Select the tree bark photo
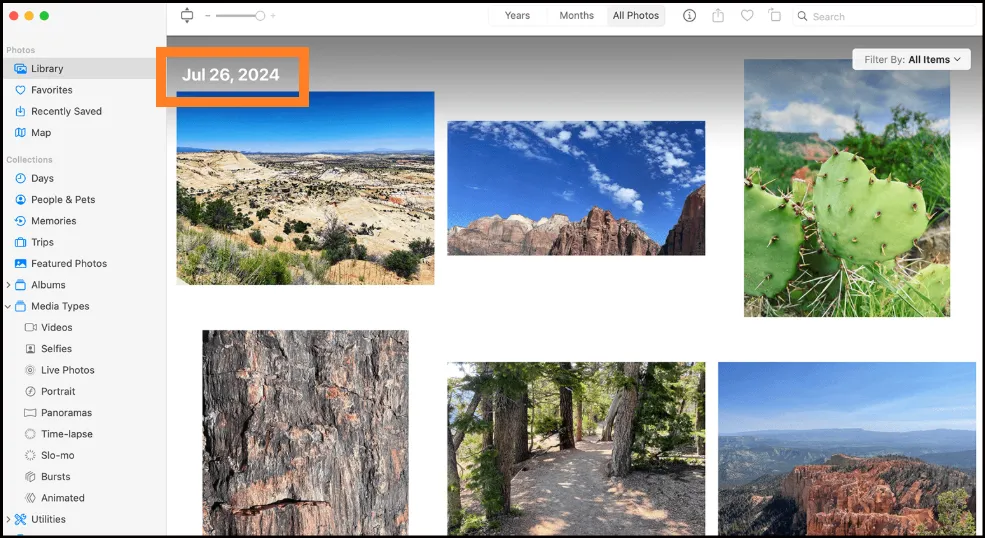 pos(305,432)
